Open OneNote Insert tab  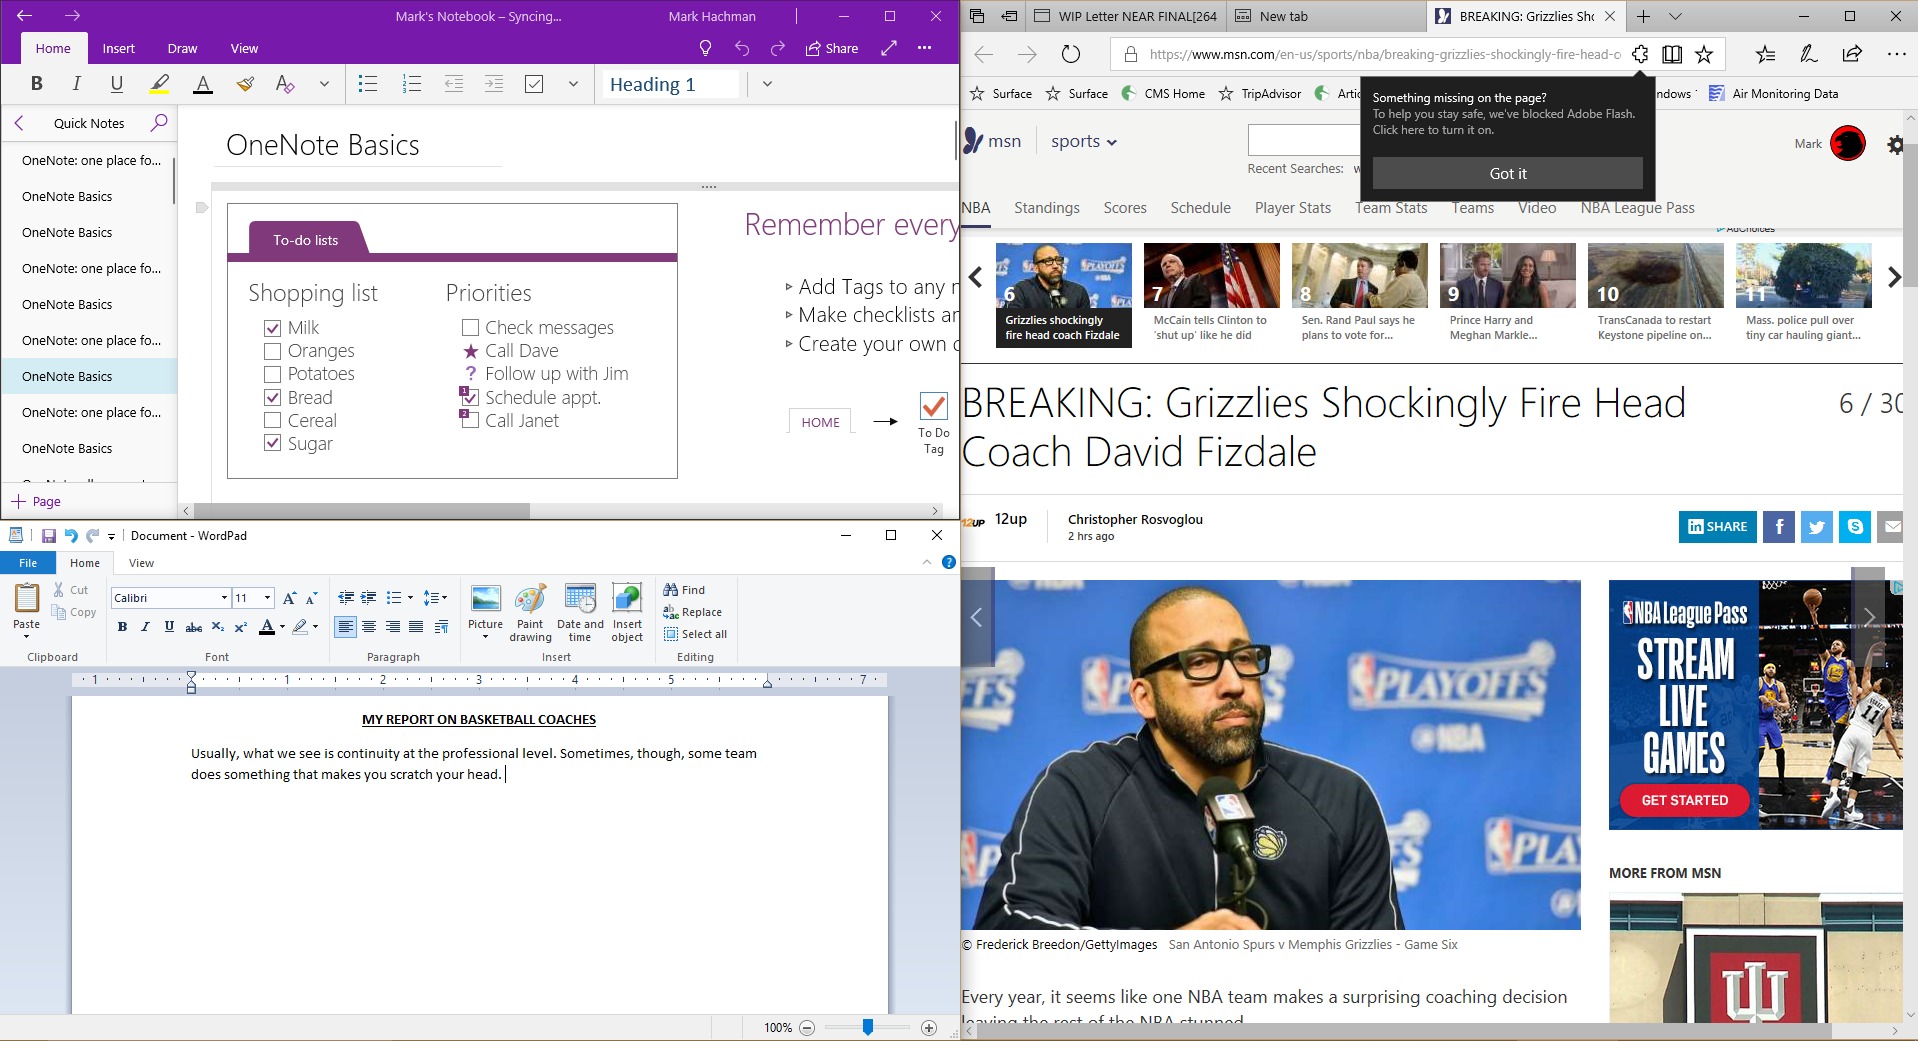118,48
